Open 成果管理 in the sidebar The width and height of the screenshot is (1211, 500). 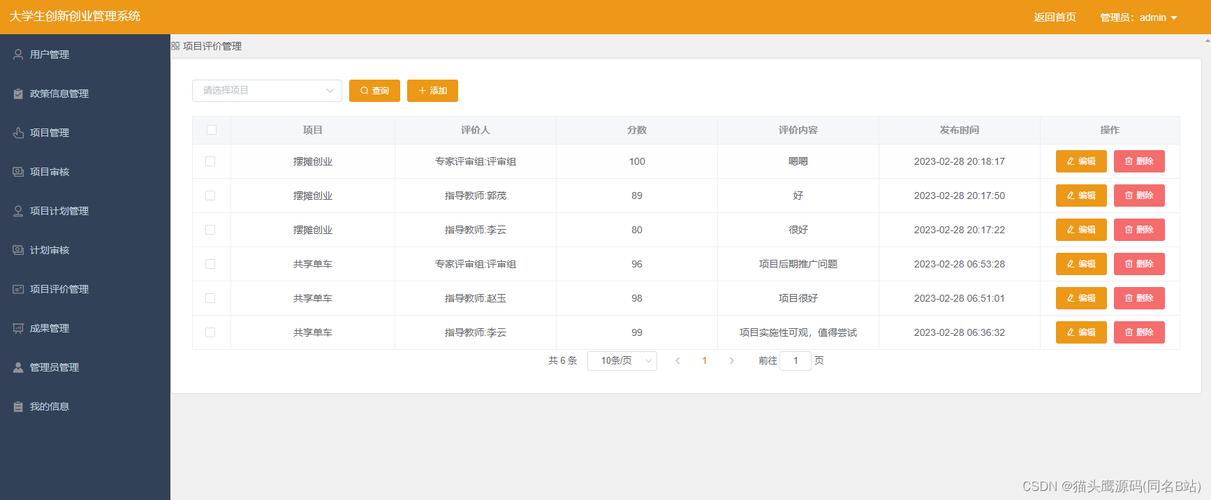pyautogui.click(x=85, y=328)
